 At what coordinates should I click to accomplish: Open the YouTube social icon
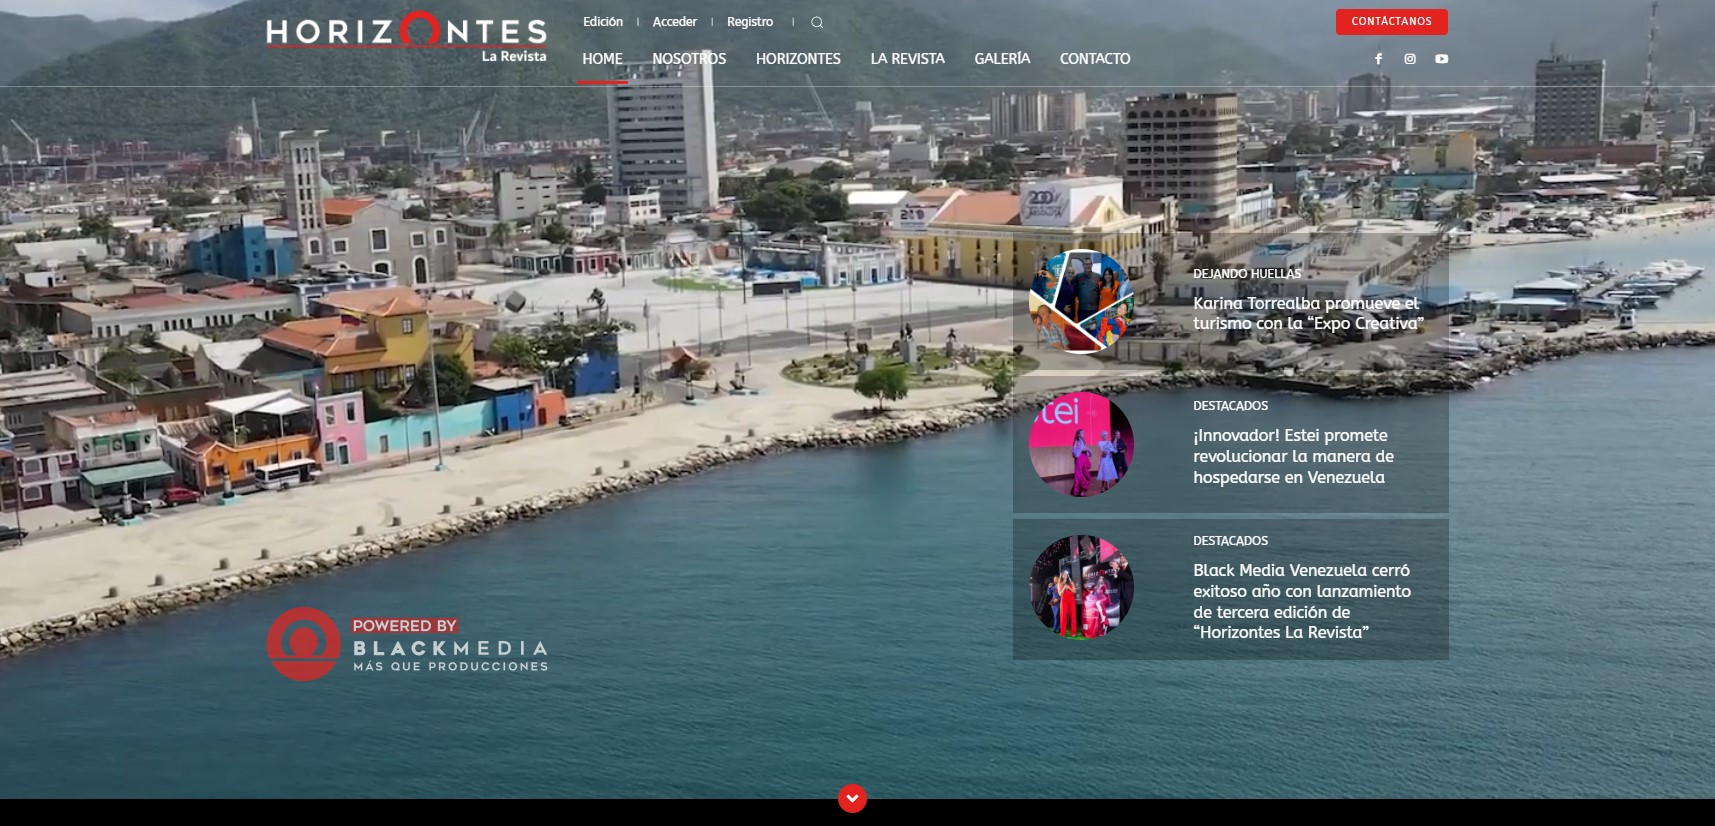point(1441,59)
